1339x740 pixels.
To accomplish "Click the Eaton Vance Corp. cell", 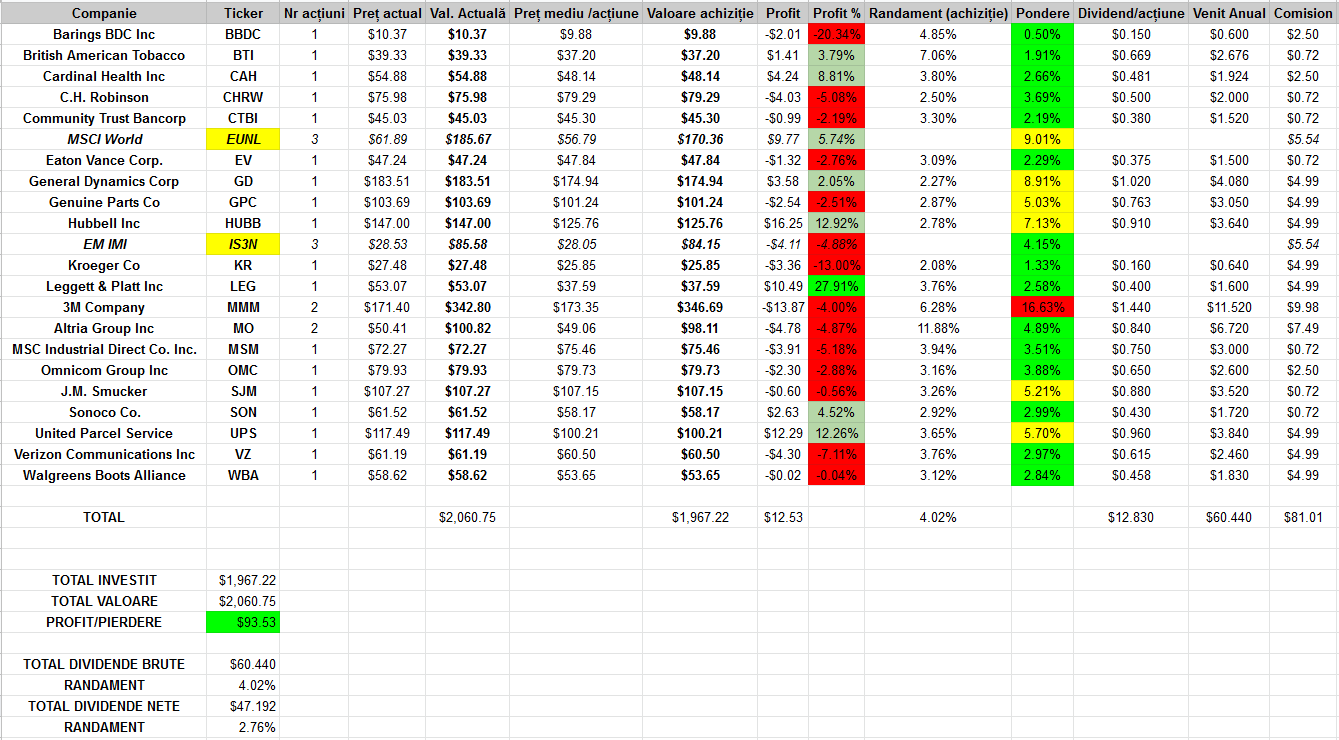I will pos(104,160).
